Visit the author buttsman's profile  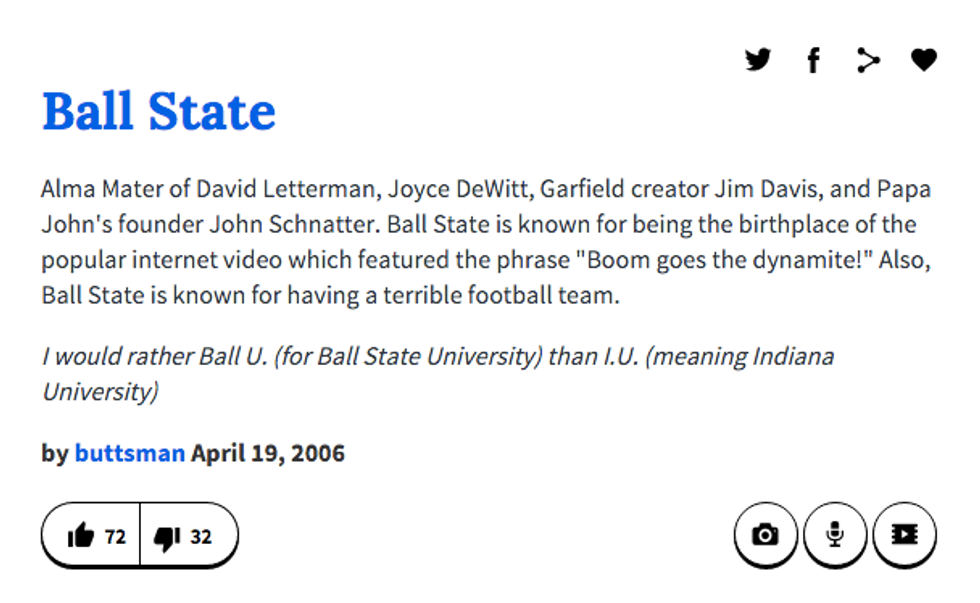129,453
